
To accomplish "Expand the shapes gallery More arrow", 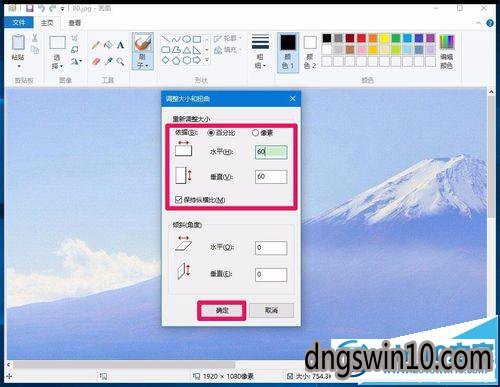I will click(207, 60).
